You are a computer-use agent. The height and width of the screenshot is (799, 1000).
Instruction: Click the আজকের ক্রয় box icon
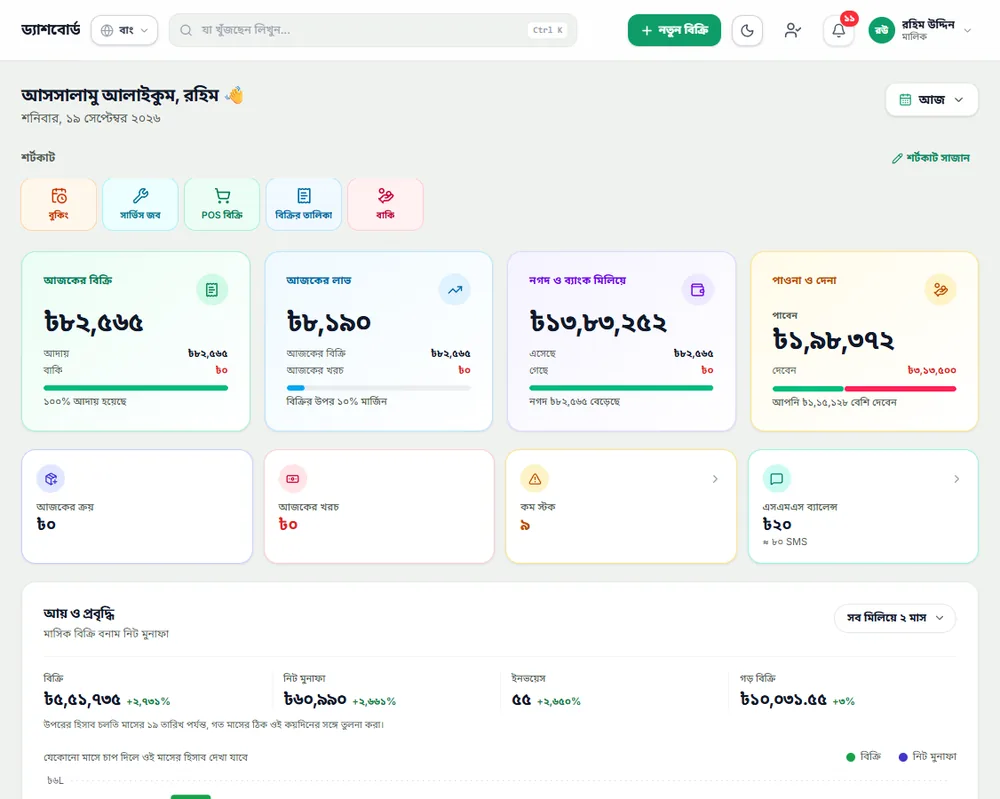point(50,479)
